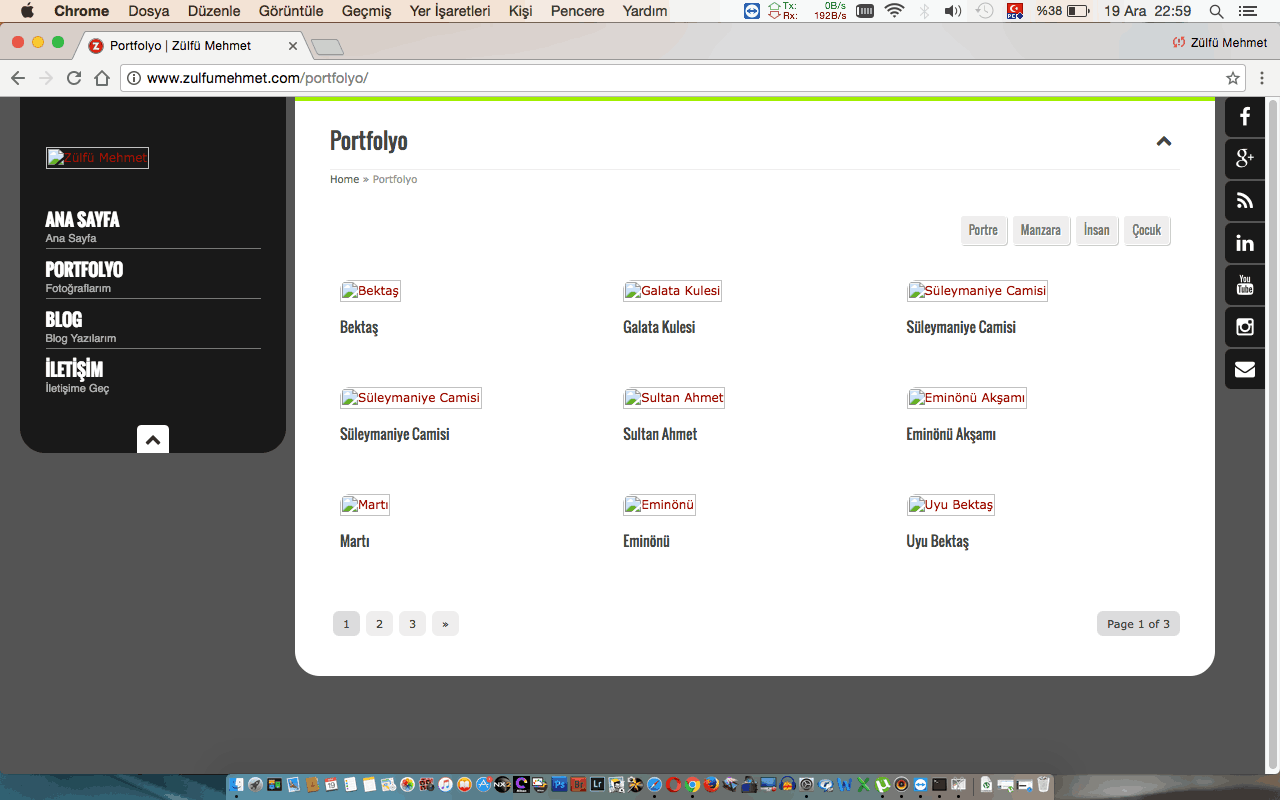1280x800 pixels.
Task: Click the Wi-Fi status icon
Action: point(894,11)
